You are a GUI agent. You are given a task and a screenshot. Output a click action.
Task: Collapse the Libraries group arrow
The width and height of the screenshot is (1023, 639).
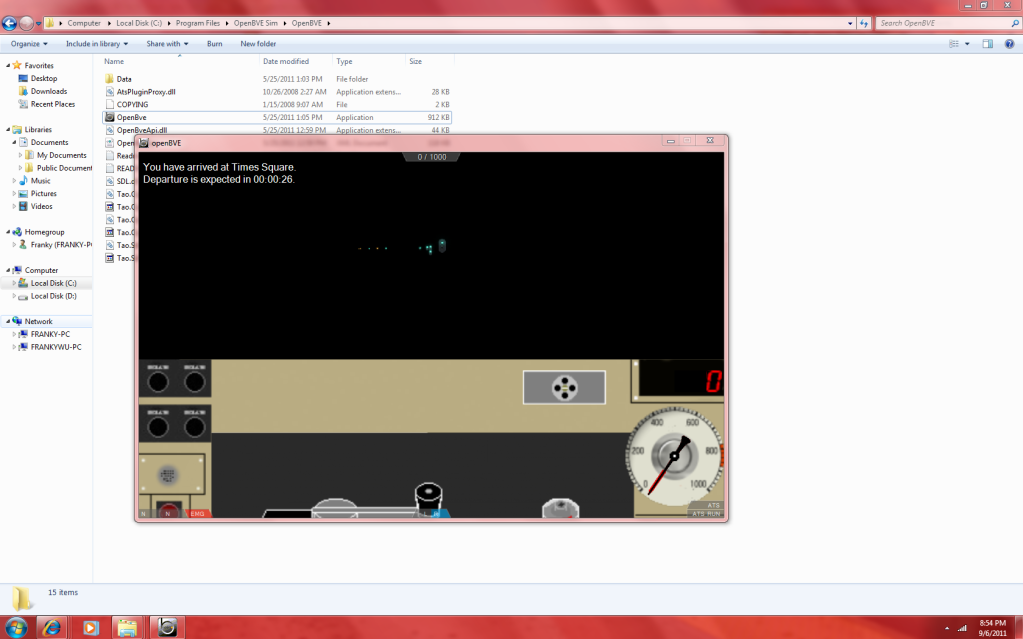(8, 129)
